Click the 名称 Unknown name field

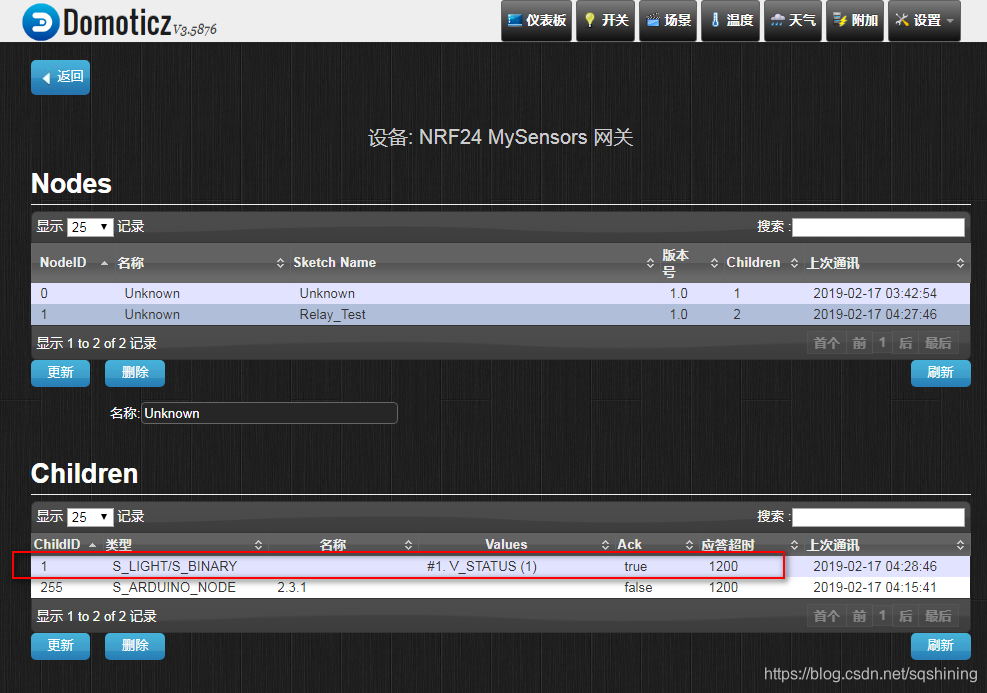click(x=269, y=413)
